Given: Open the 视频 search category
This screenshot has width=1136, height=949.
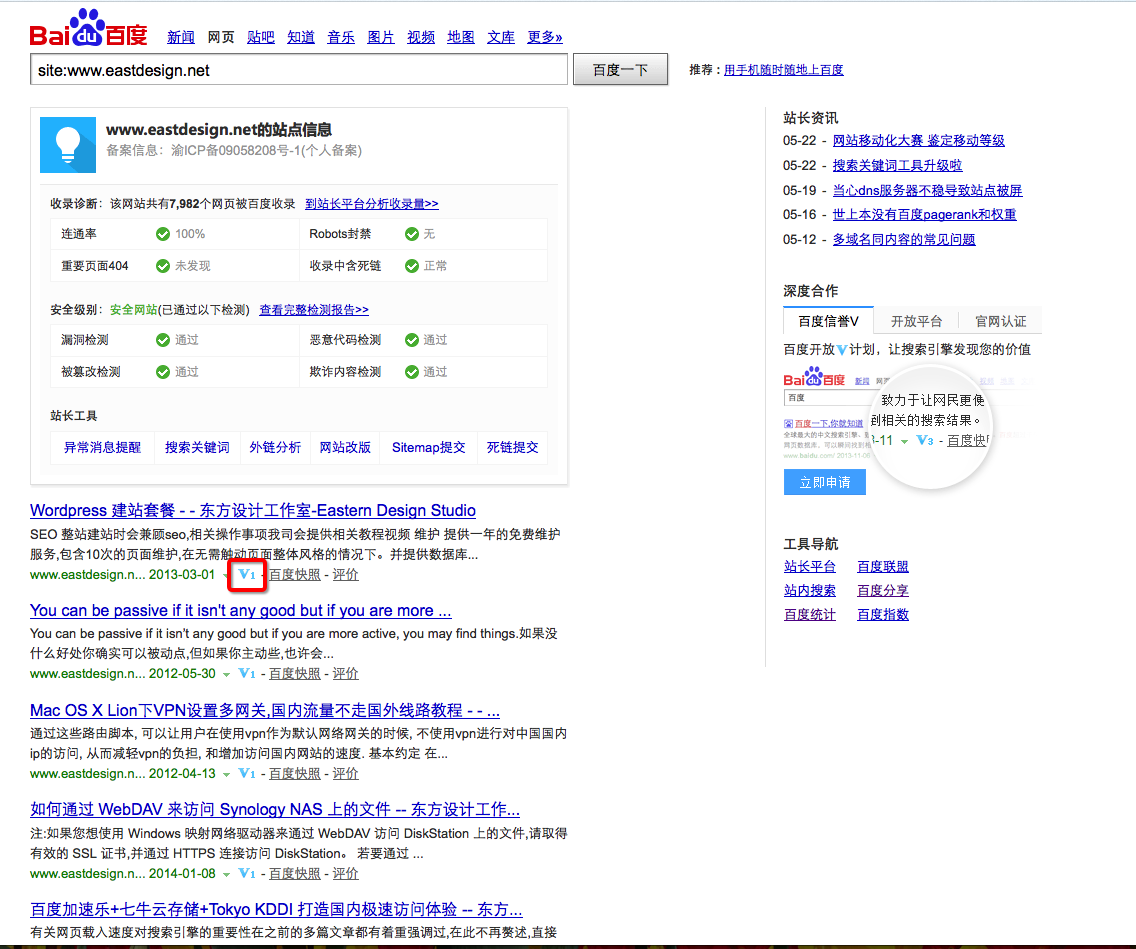Looking at the screenshot, I should click(x=421, y=37).
